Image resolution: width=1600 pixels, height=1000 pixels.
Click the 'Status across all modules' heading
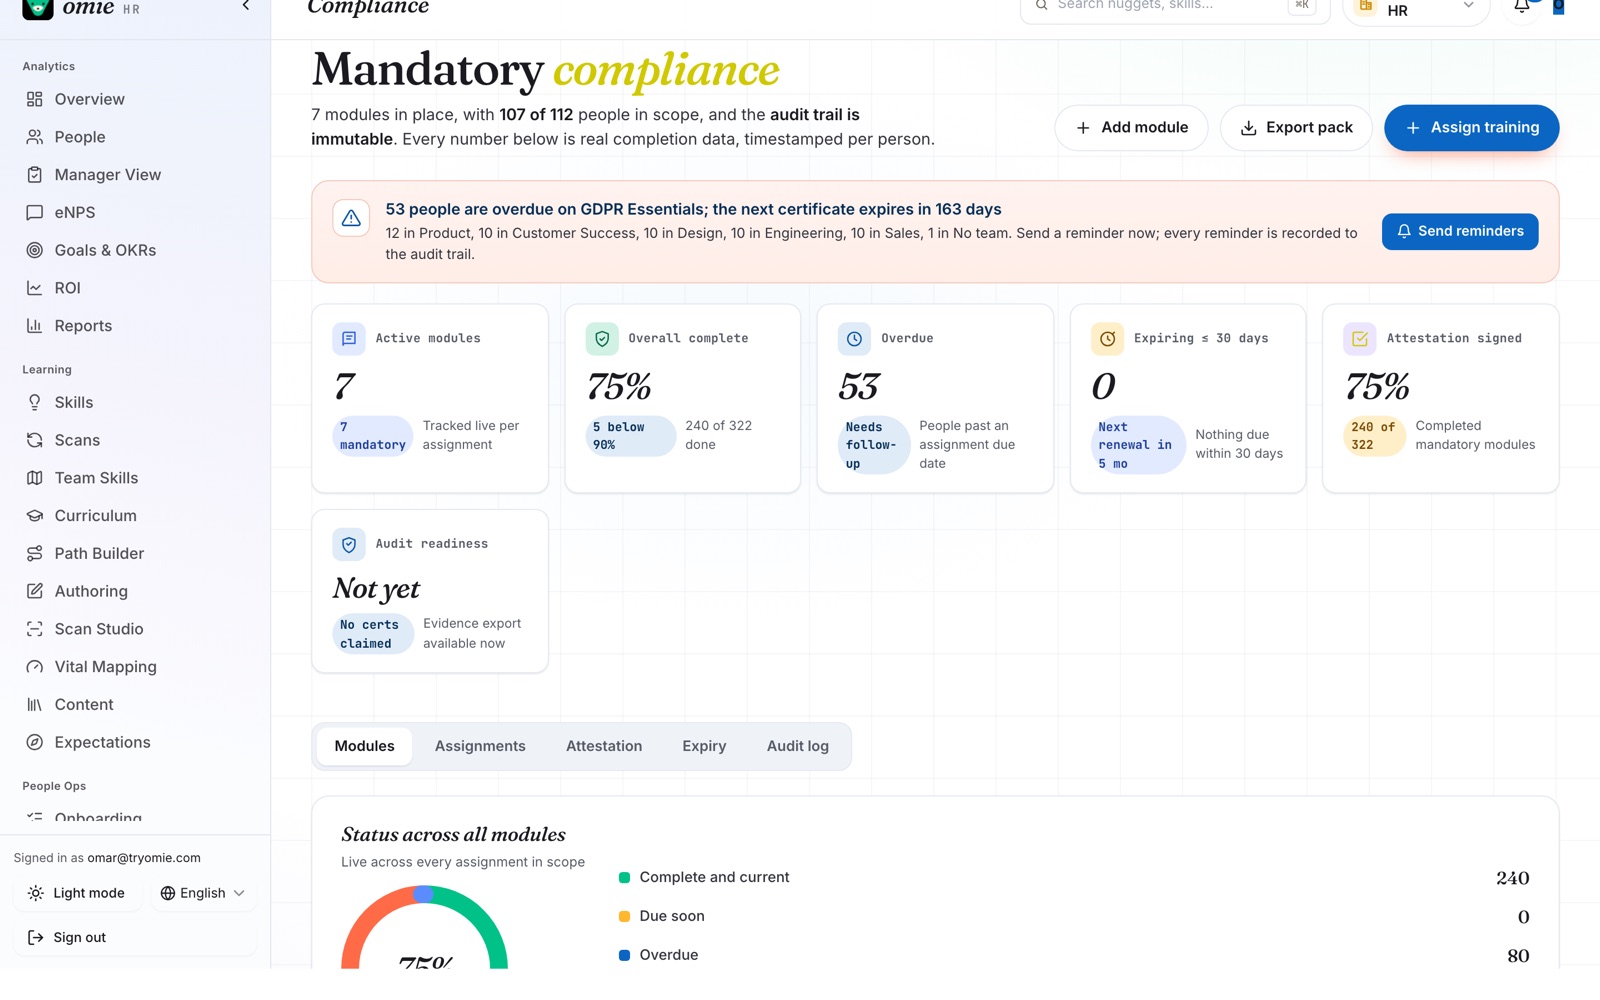tap(453, 835)
